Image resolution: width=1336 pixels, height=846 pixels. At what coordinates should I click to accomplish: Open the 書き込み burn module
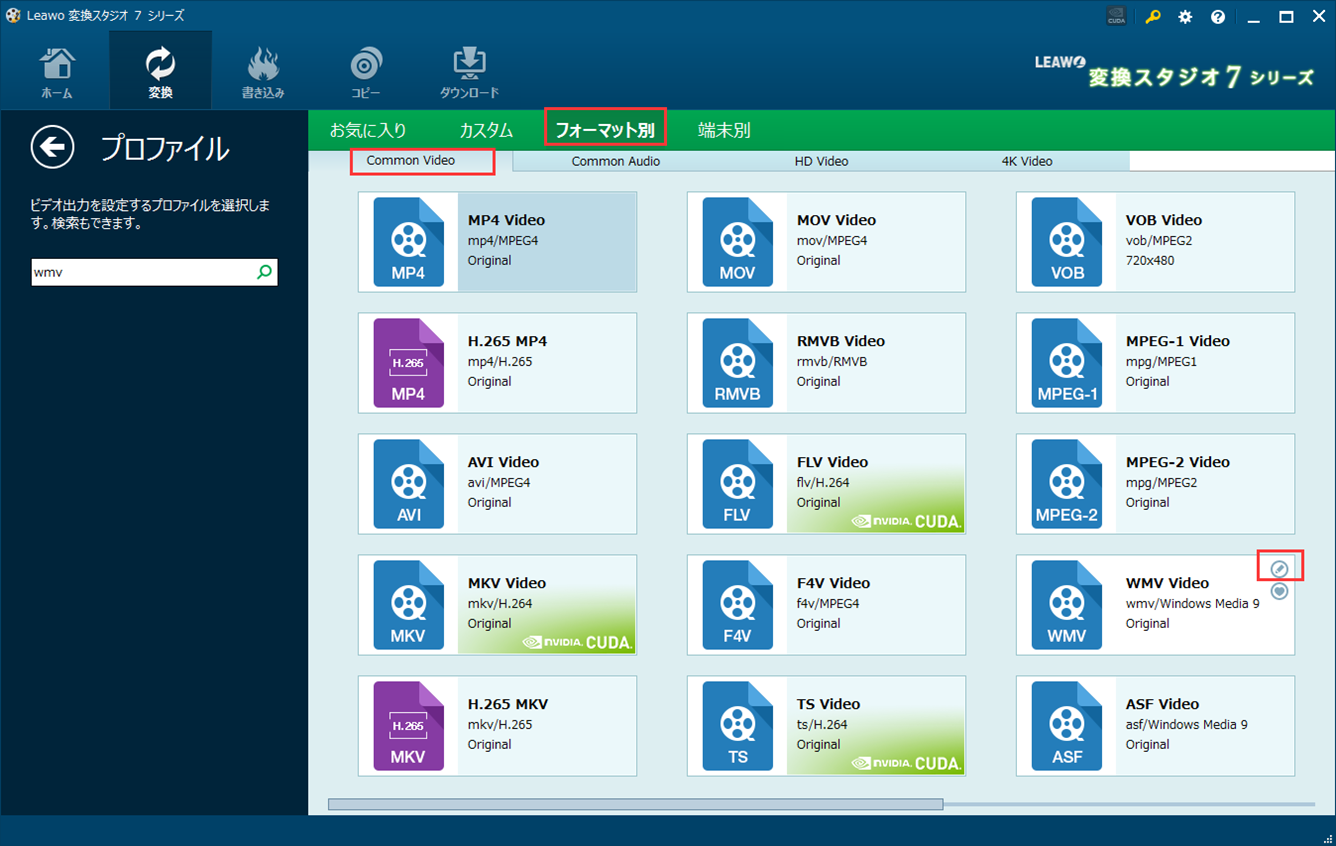tap(263, 72)
